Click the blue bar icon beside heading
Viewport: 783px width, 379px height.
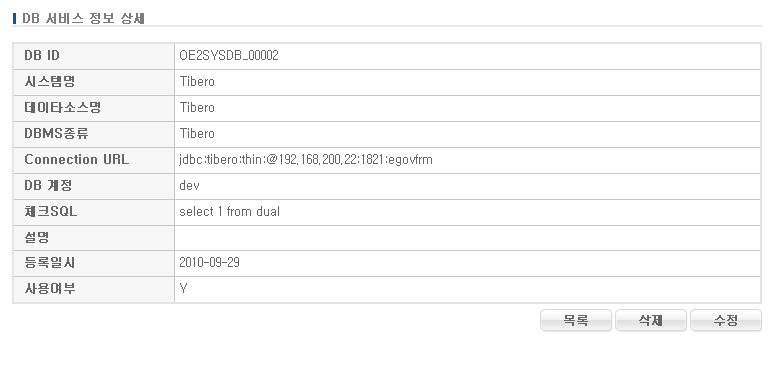pyautogui.click(x=14, y=18)
